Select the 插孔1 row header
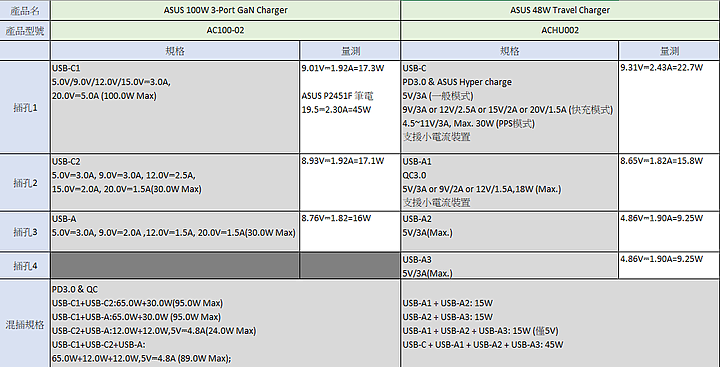Screen dimensions: 720x367 point(25,107)
